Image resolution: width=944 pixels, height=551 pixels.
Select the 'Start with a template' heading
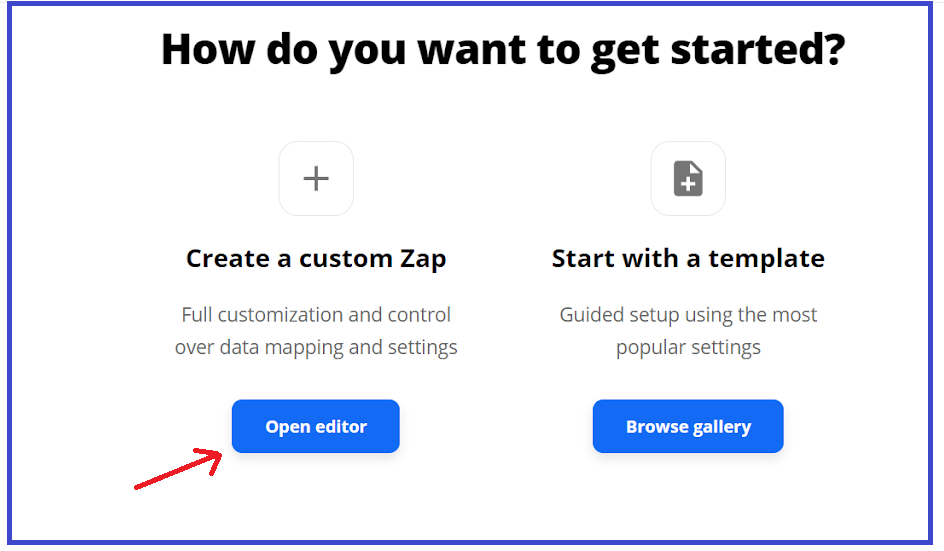[688, 259]
